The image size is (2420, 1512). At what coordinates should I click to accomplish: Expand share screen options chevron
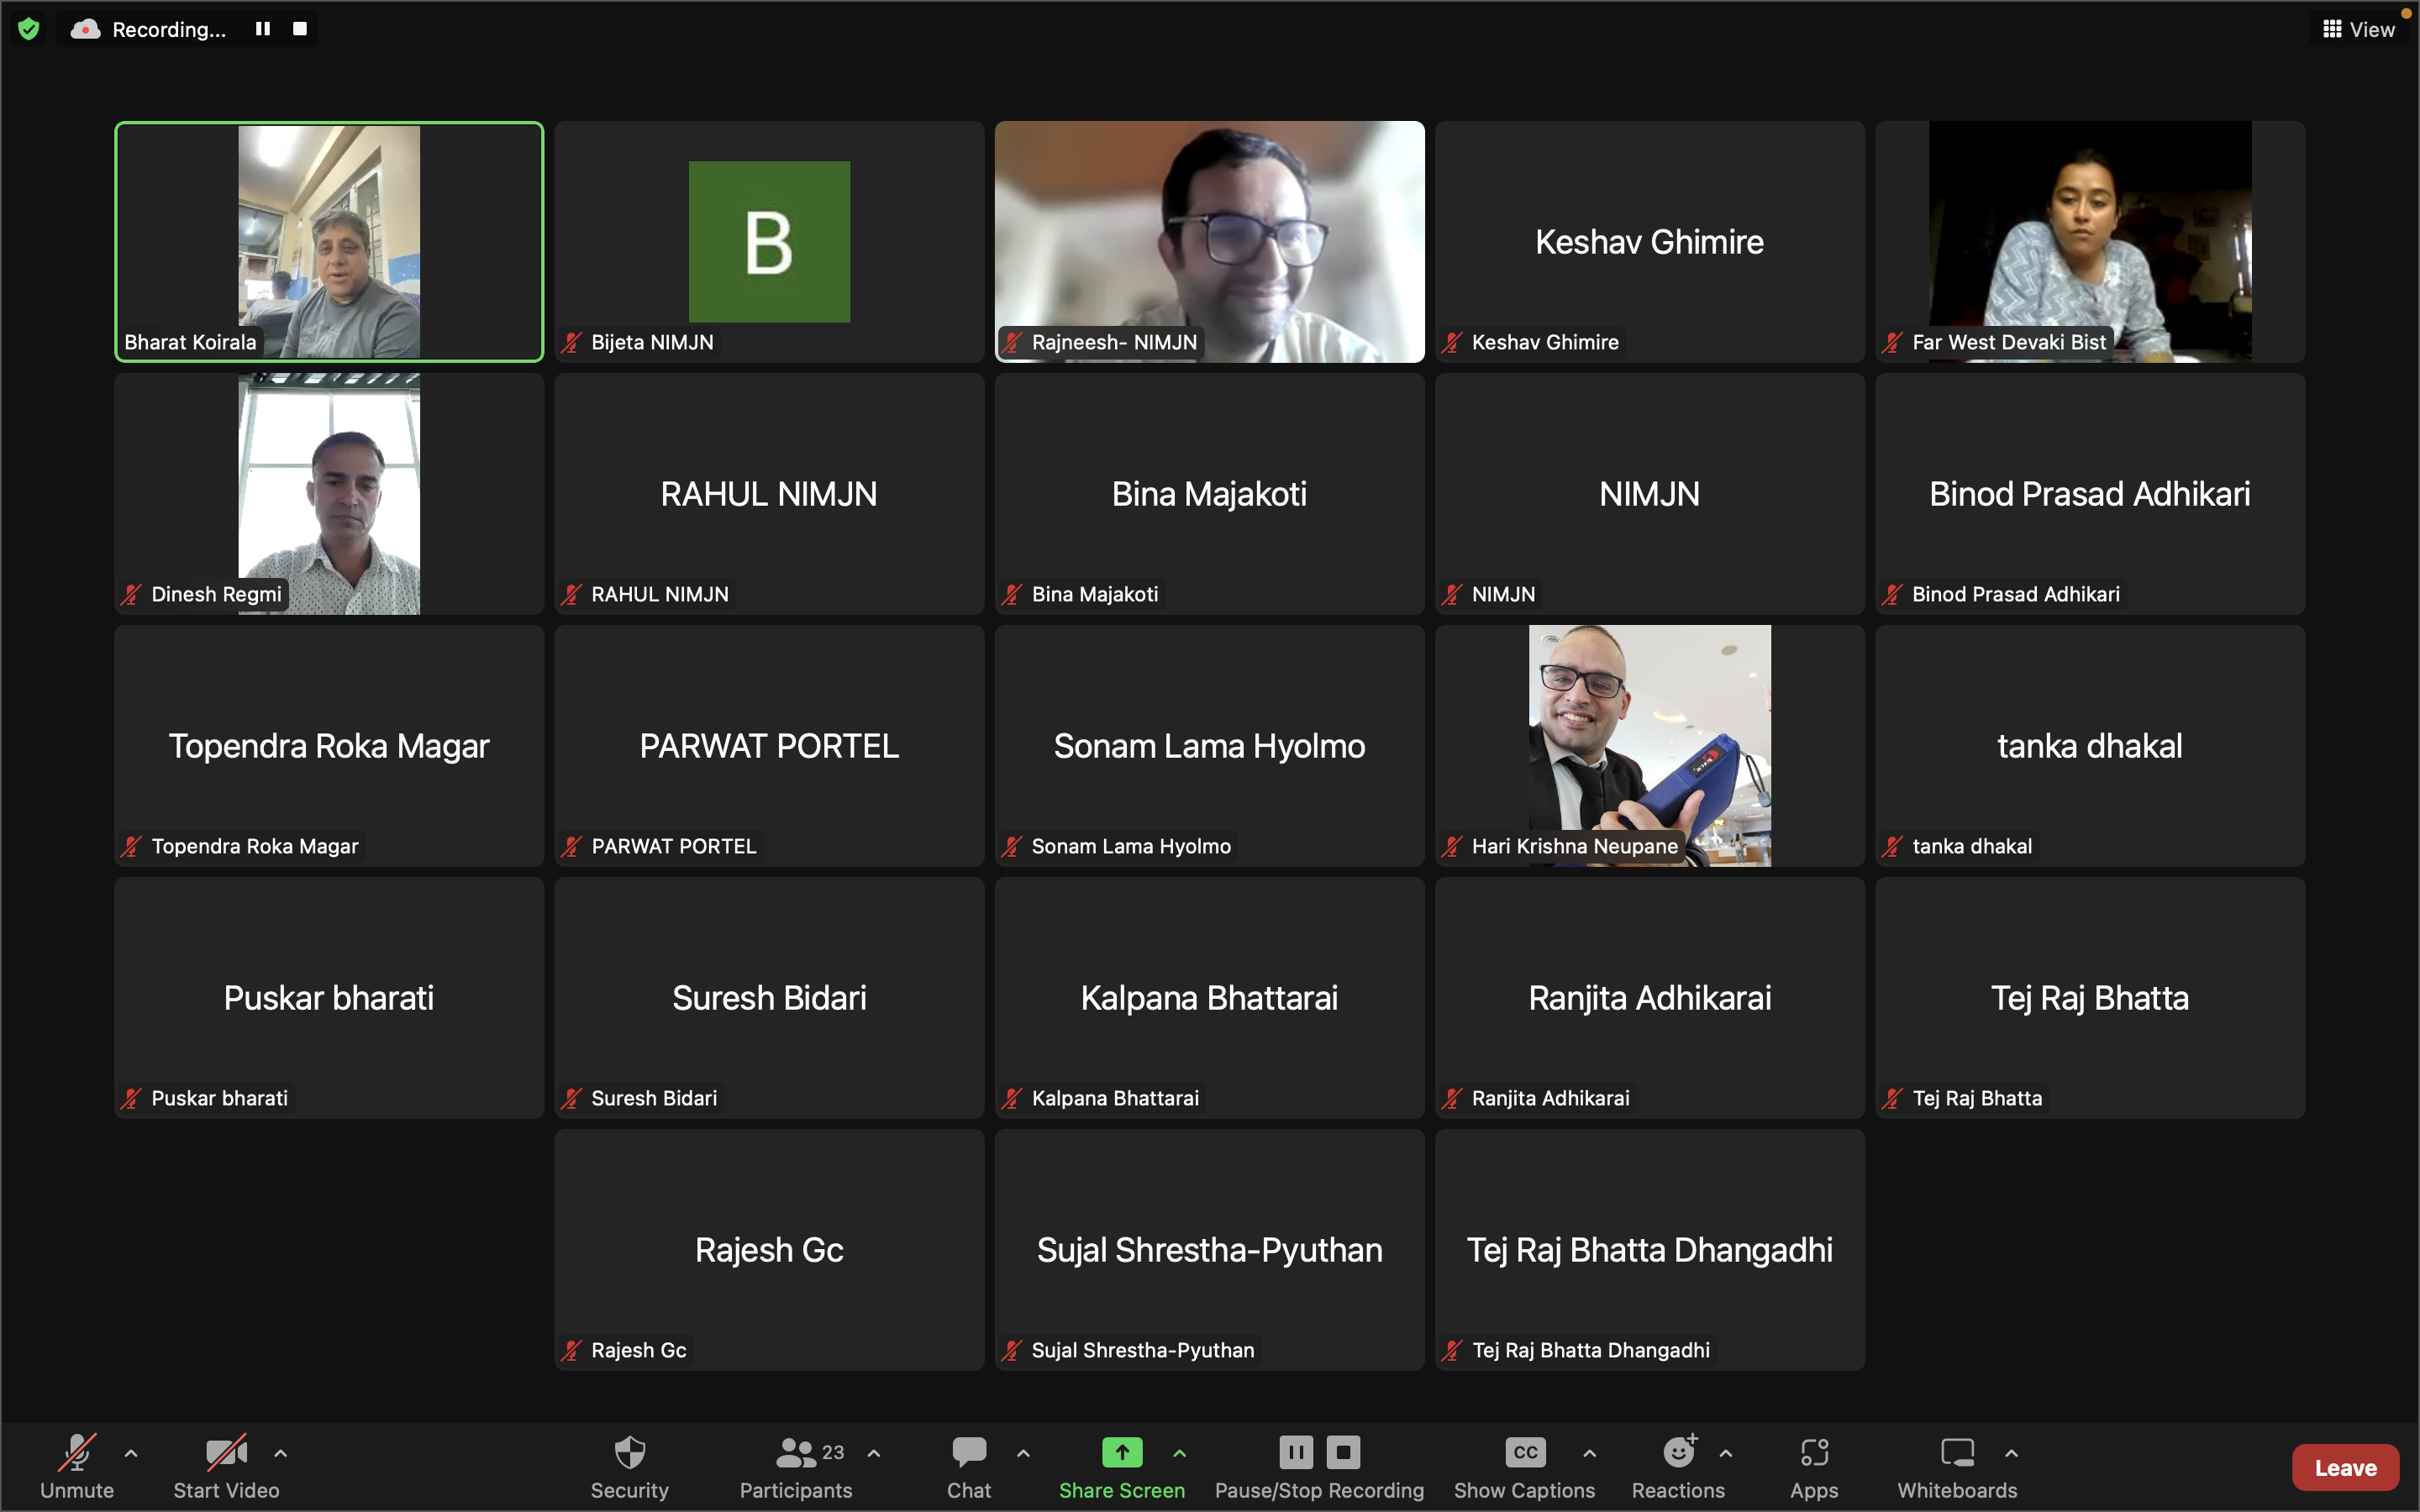click(1180, 1453)
